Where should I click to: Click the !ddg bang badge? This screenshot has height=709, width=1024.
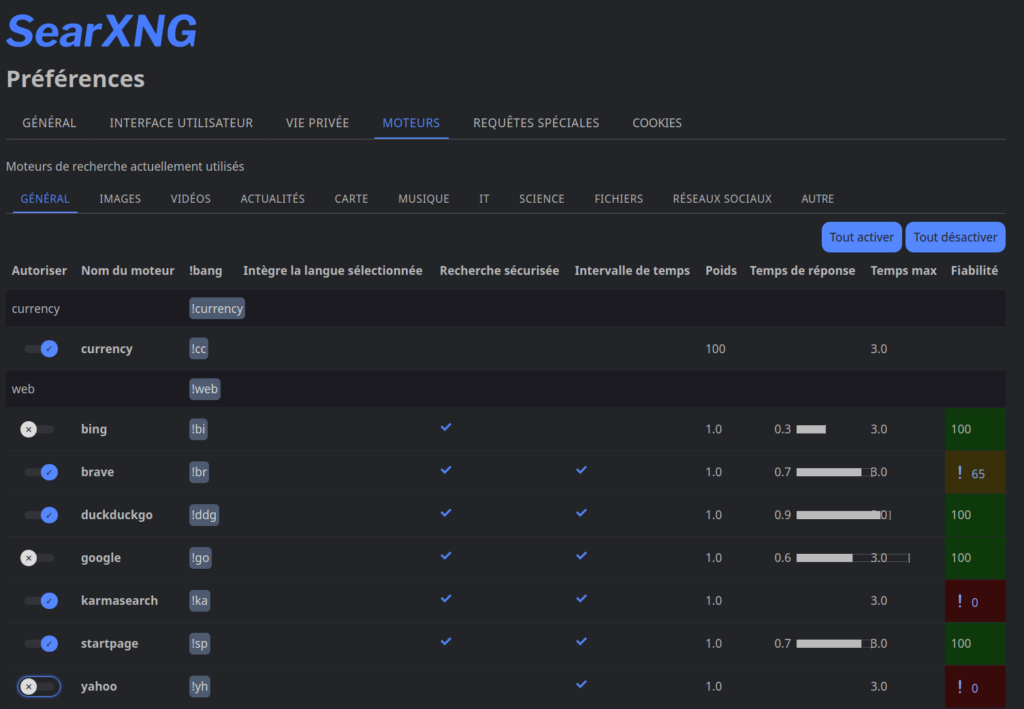pyautogui.click(x=204, y=515)
